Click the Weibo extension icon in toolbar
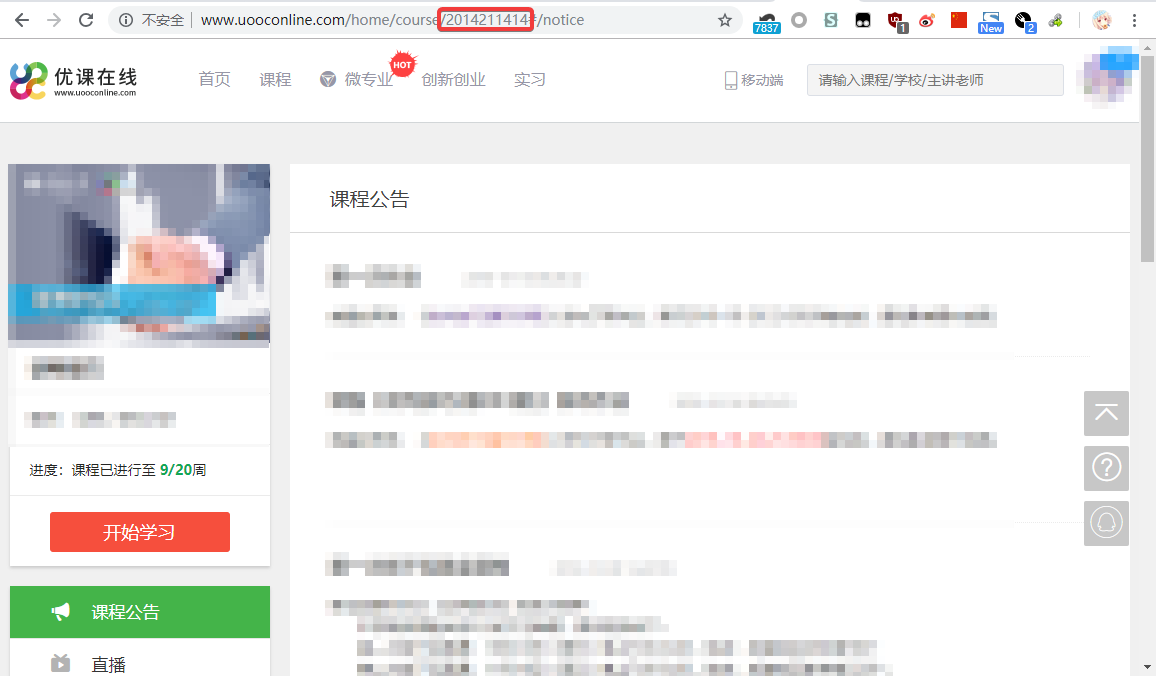 coord(926,19)
